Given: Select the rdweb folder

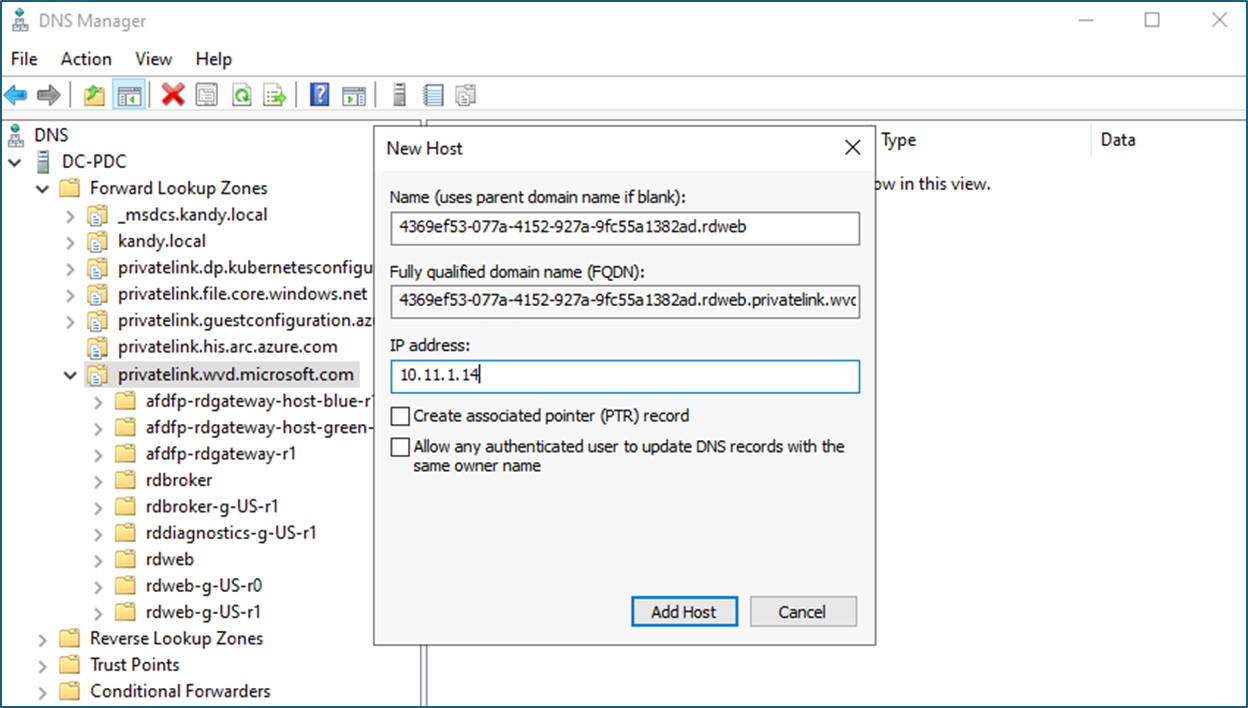Looking at the screenshot, I should point(169,559).
